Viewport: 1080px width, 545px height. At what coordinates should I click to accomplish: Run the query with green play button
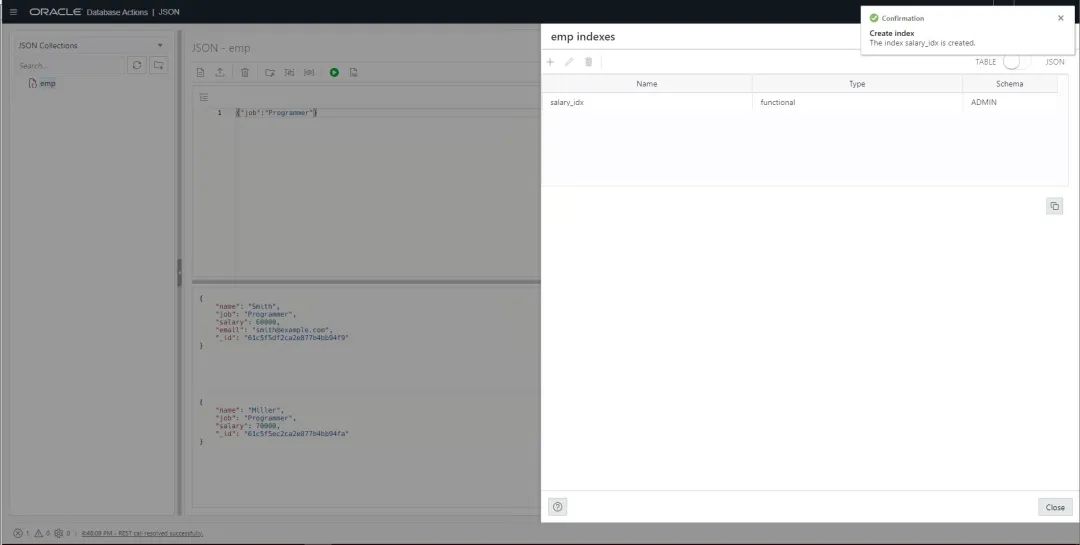click(x=334, y=72)
